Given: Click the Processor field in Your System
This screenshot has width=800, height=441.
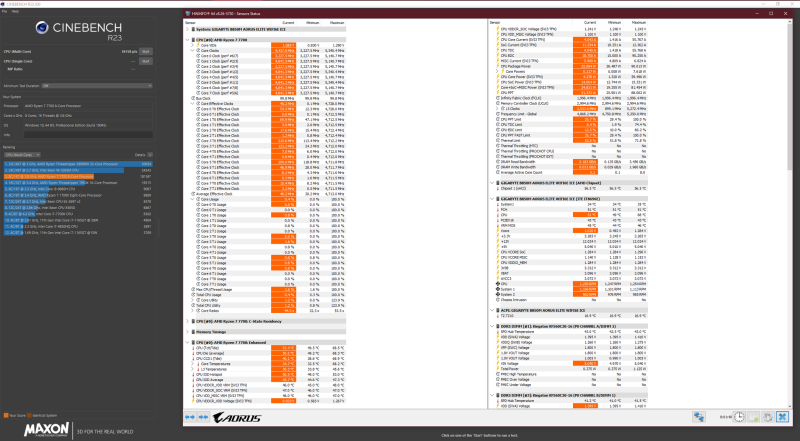Looking at the screenshot, I should [88, 106].
